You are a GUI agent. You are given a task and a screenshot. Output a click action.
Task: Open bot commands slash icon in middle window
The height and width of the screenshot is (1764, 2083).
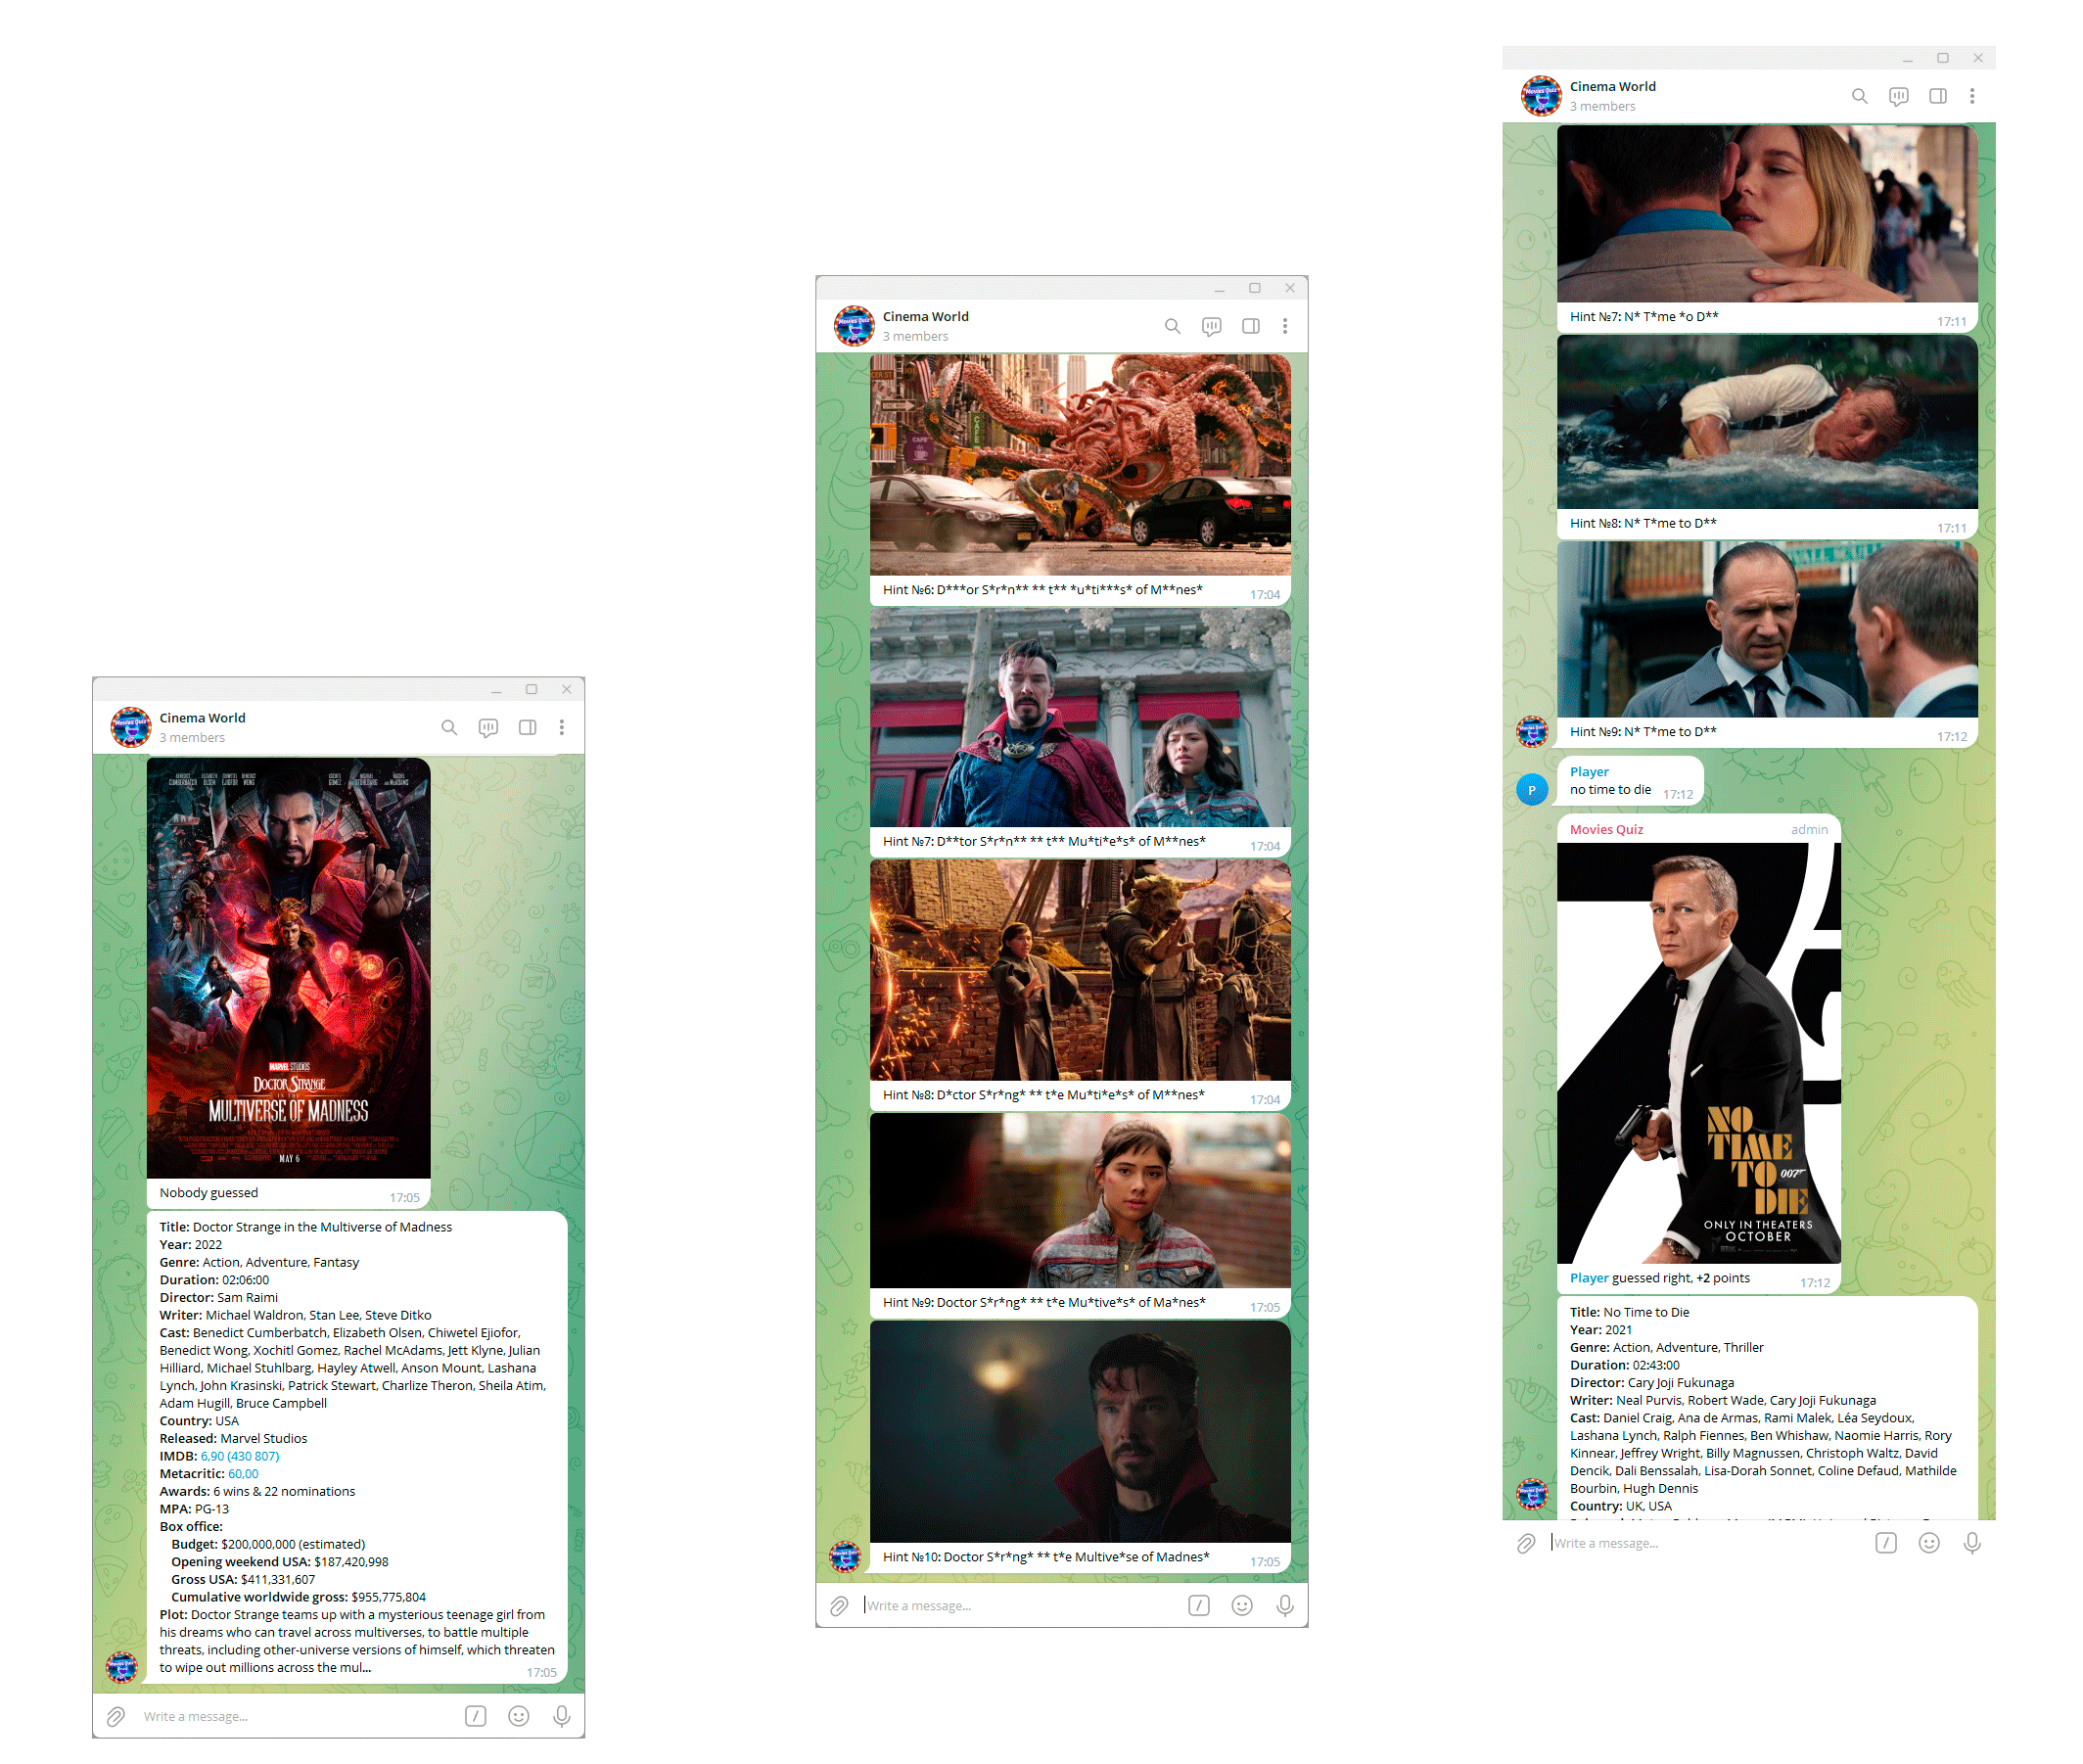pos(1198,1607)
